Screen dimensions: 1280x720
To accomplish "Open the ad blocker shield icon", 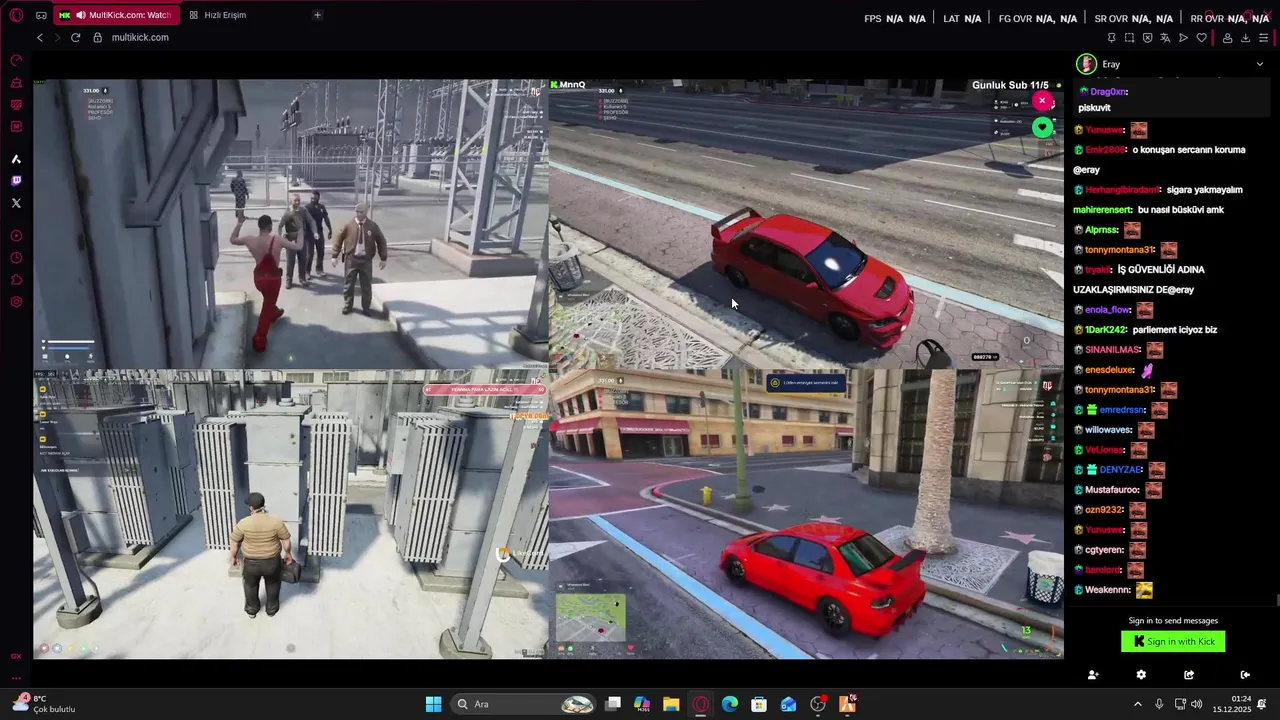I will click(x=1147, y=38).
